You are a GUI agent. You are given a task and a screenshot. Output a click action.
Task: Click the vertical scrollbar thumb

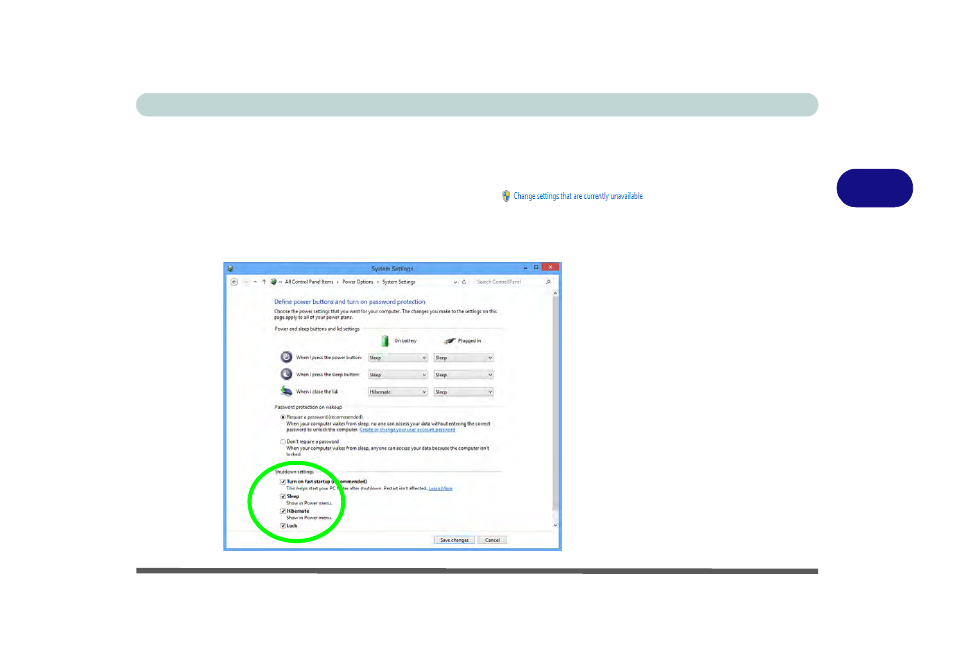click(x=555, y=403)
